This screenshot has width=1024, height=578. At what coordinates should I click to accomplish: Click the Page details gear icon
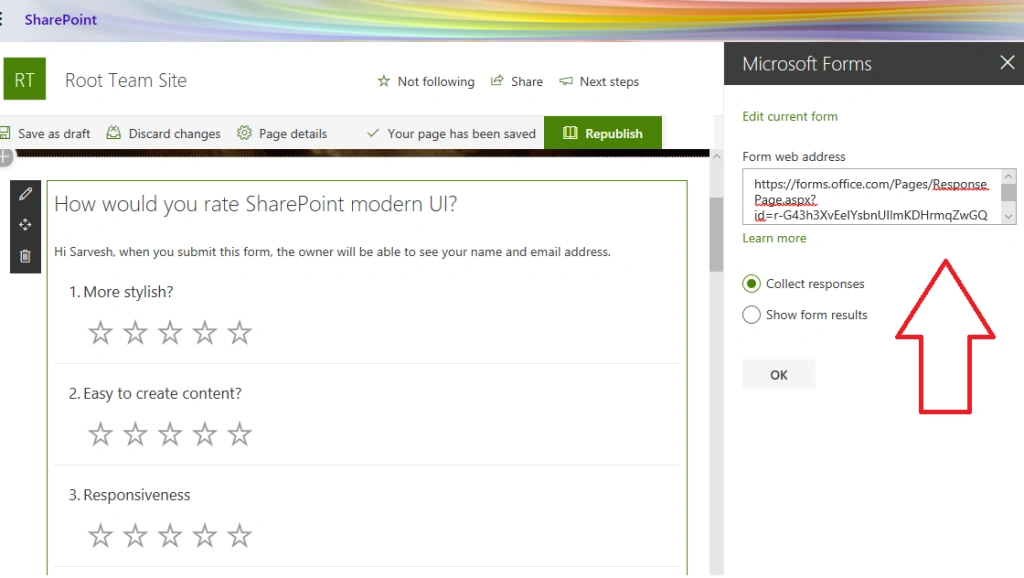244,133
